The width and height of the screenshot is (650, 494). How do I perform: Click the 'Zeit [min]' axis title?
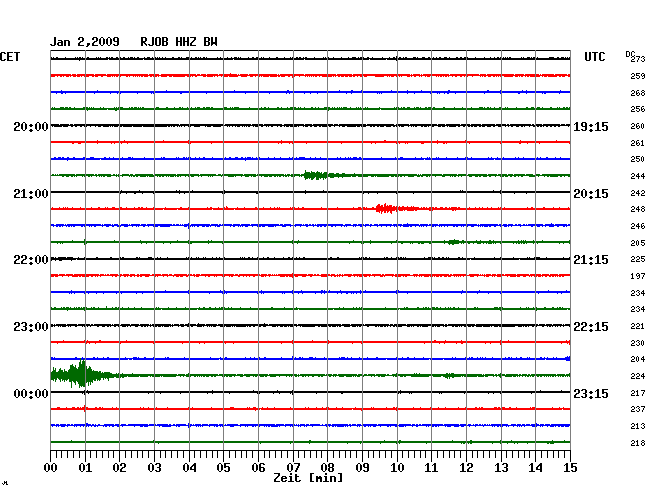(x=308, y=478)
